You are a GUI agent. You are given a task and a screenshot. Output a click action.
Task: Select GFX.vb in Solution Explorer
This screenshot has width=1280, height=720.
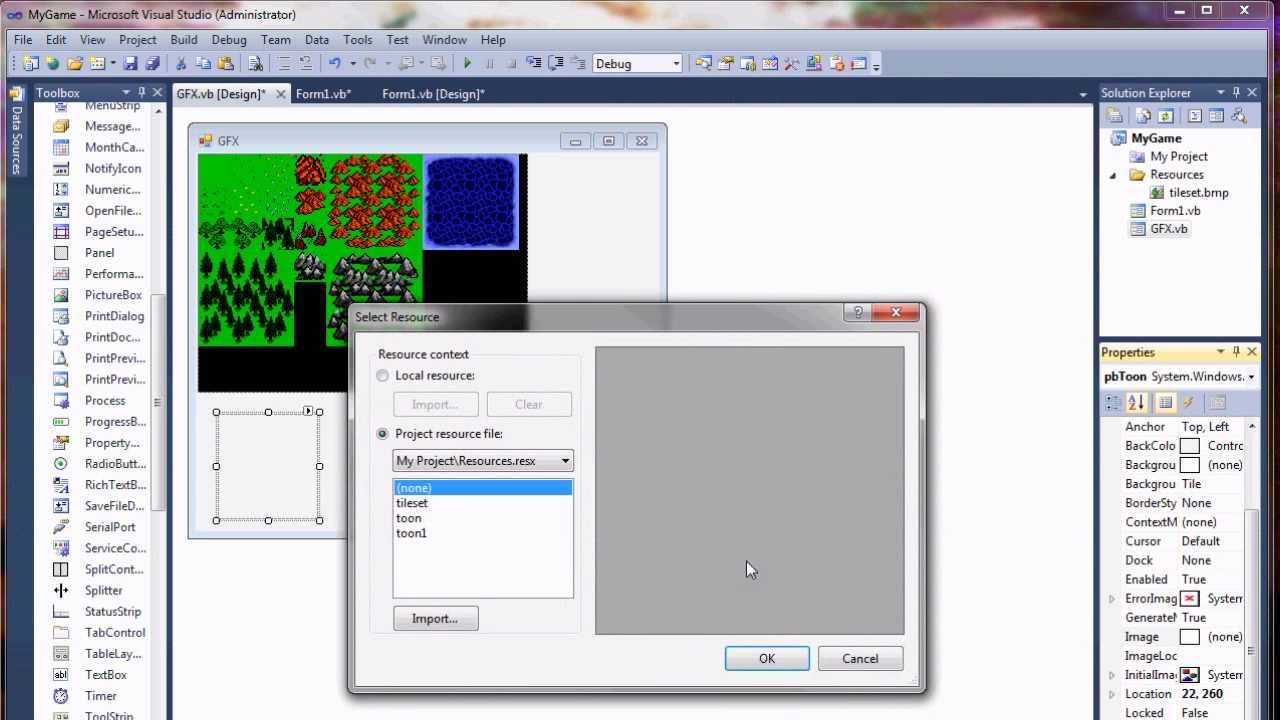1169,229
